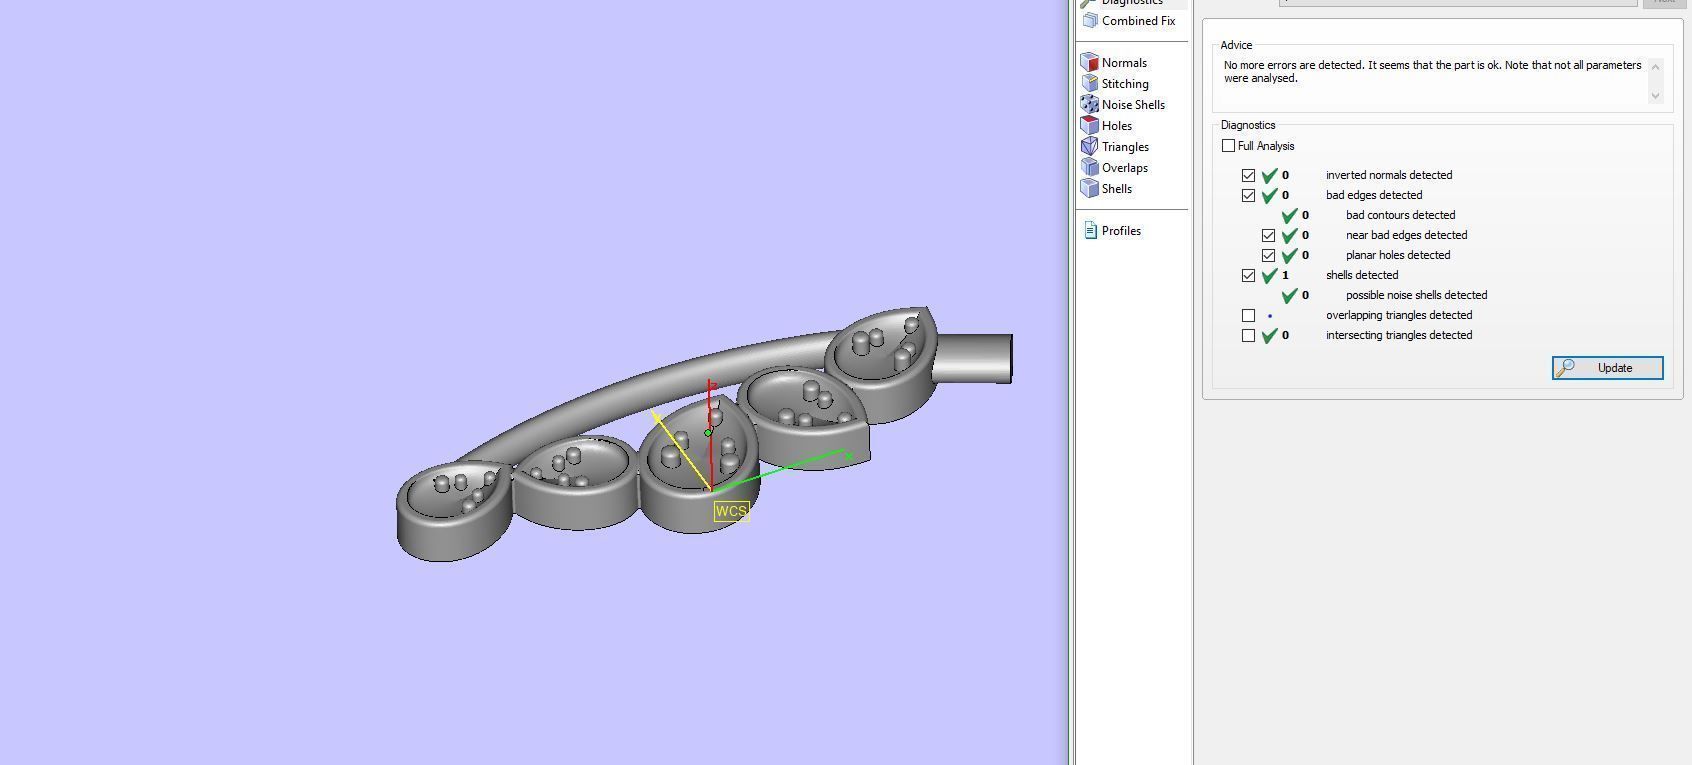
Task: Open the Combined Fix page
Action: 1129,21
